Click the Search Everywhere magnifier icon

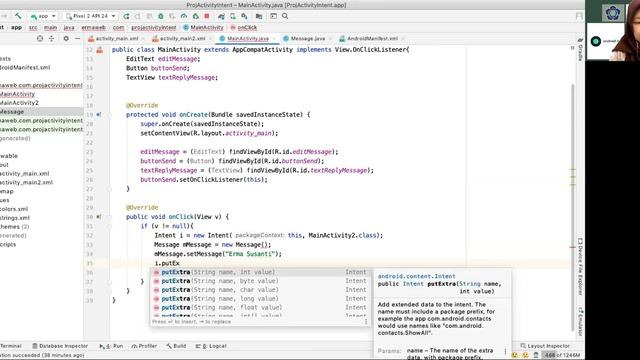pos(285,16)
